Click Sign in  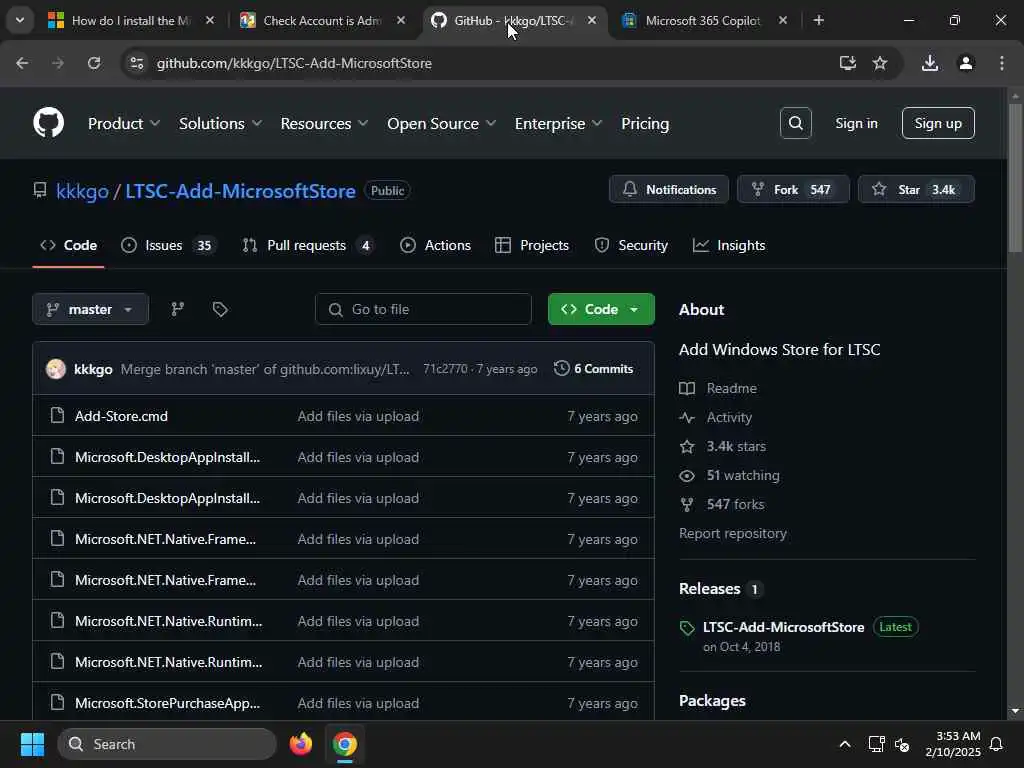pyautogui.click(x=856, y=123)
